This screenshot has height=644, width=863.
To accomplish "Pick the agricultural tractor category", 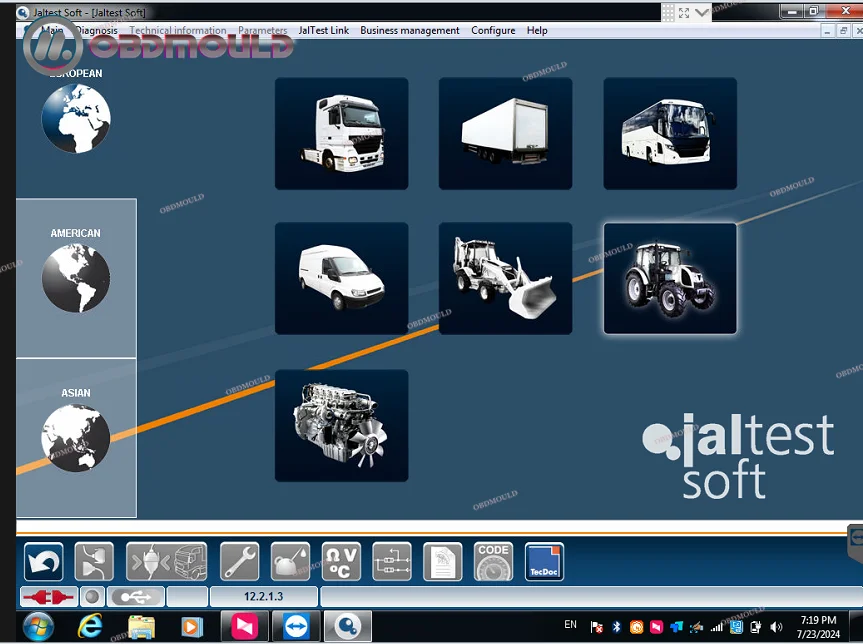I will (670, 278).
